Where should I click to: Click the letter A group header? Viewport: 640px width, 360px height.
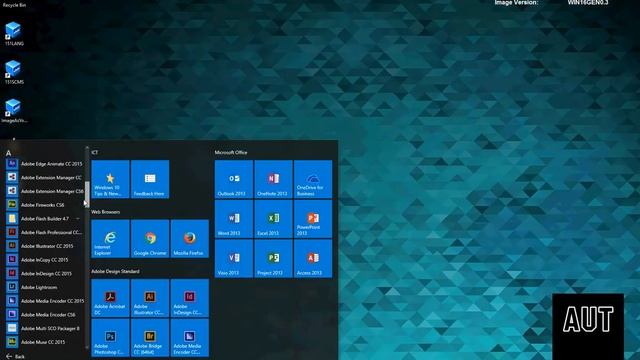click(x=9, y=153)
